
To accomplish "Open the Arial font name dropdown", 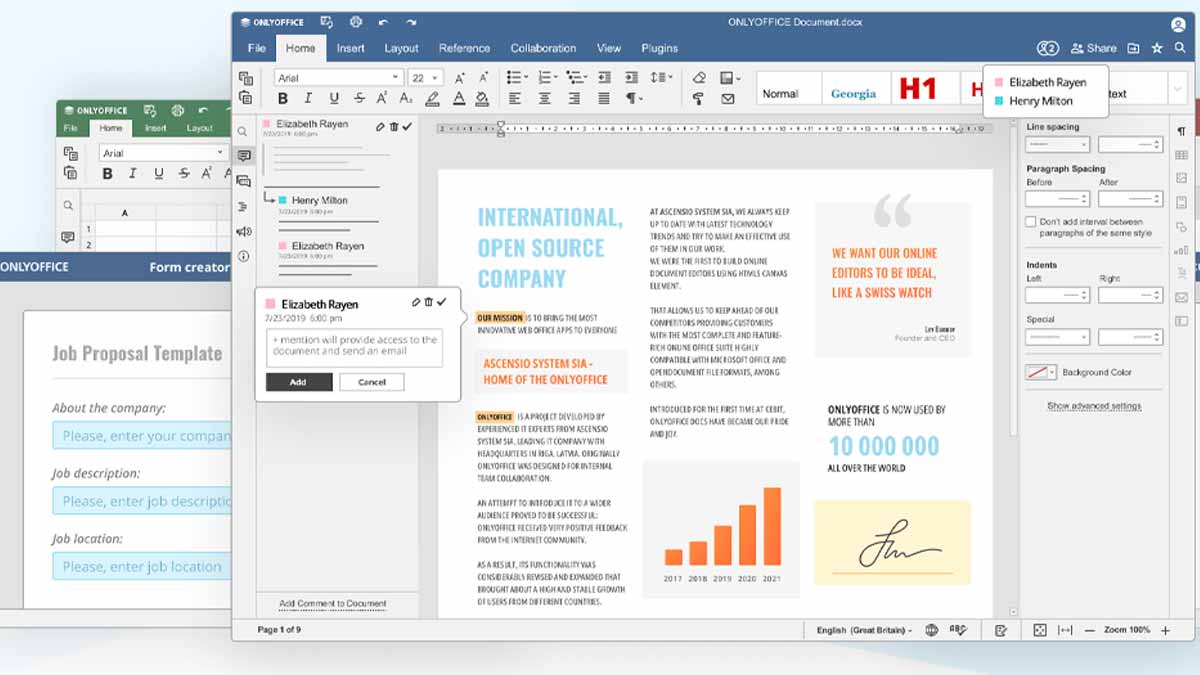I will 396,77.
